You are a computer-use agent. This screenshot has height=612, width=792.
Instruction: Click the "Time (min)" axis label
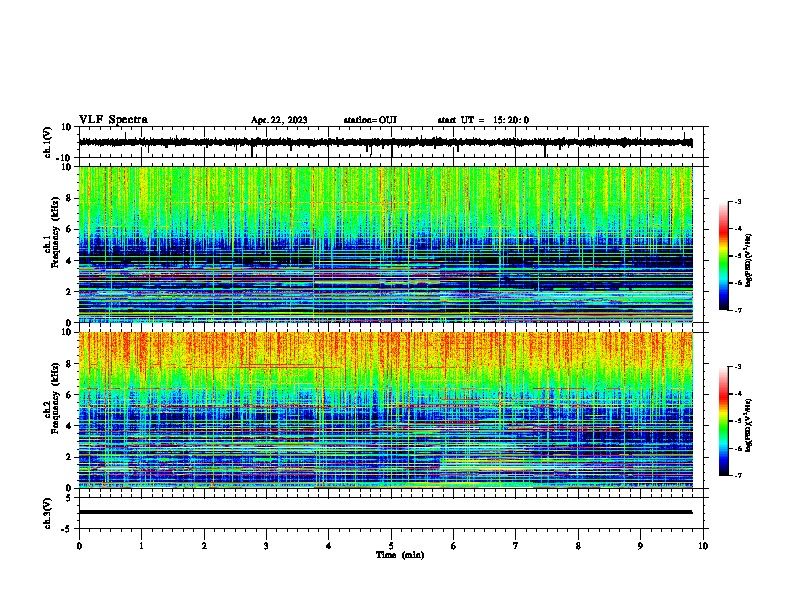(x=400, y=555)
